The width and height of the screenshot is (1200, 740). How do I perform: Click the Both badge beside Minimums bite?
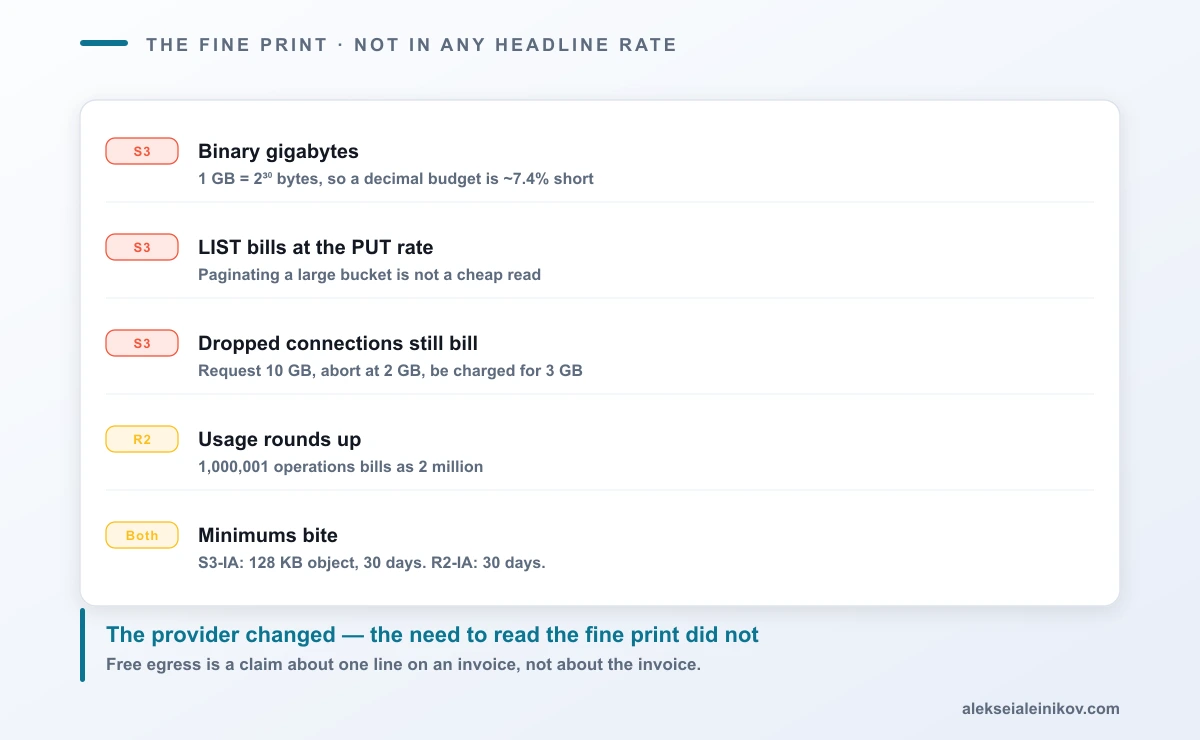(142, 535)
